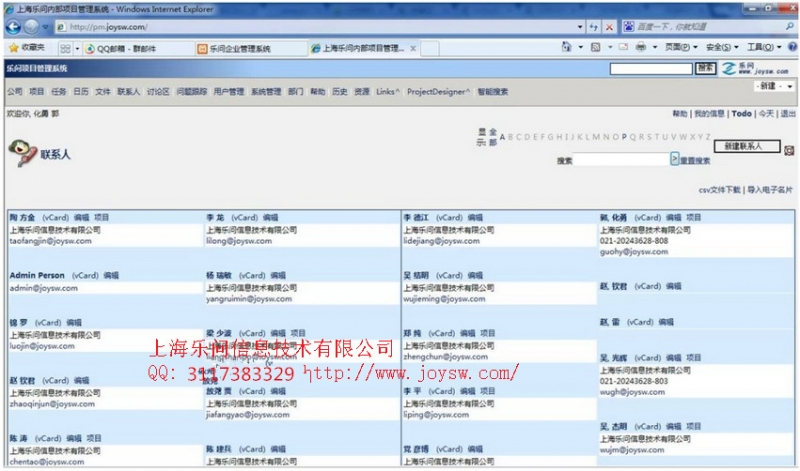This screenshot has width=800, height=471.
Task: Close the 上海乐问内部项目管理 tab
Action: pyautogui.click(x=413, y=48)
